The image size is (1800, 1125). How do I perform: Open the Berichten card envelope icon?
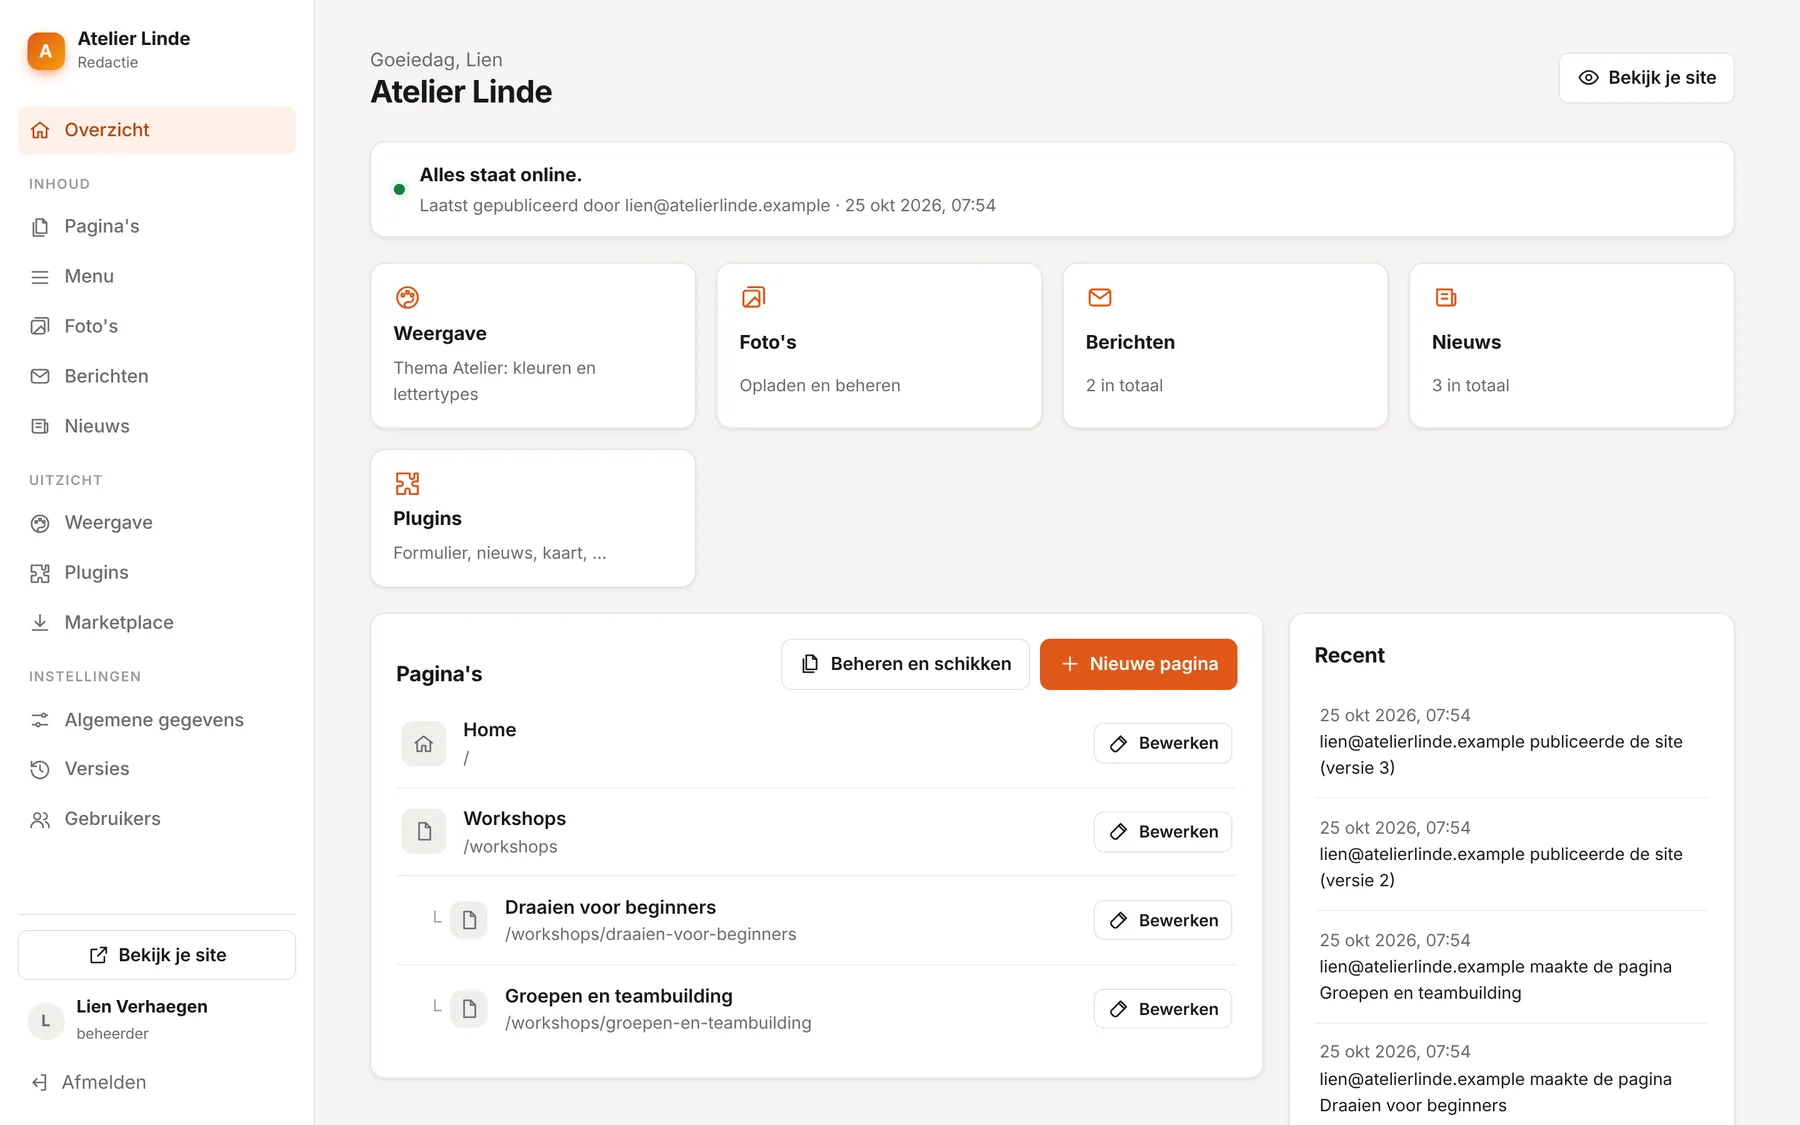1100,297
